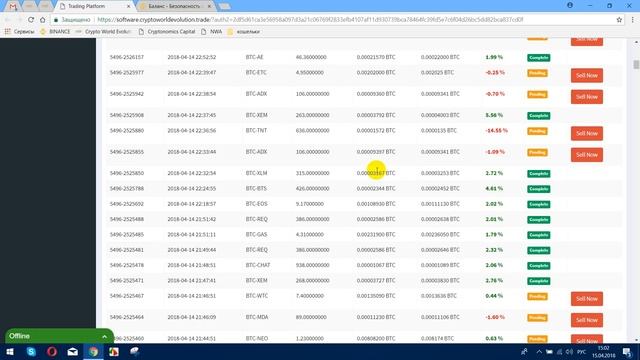Open the кошельки bookmarks folder
640x360 pixels.
tap(244, 31)
